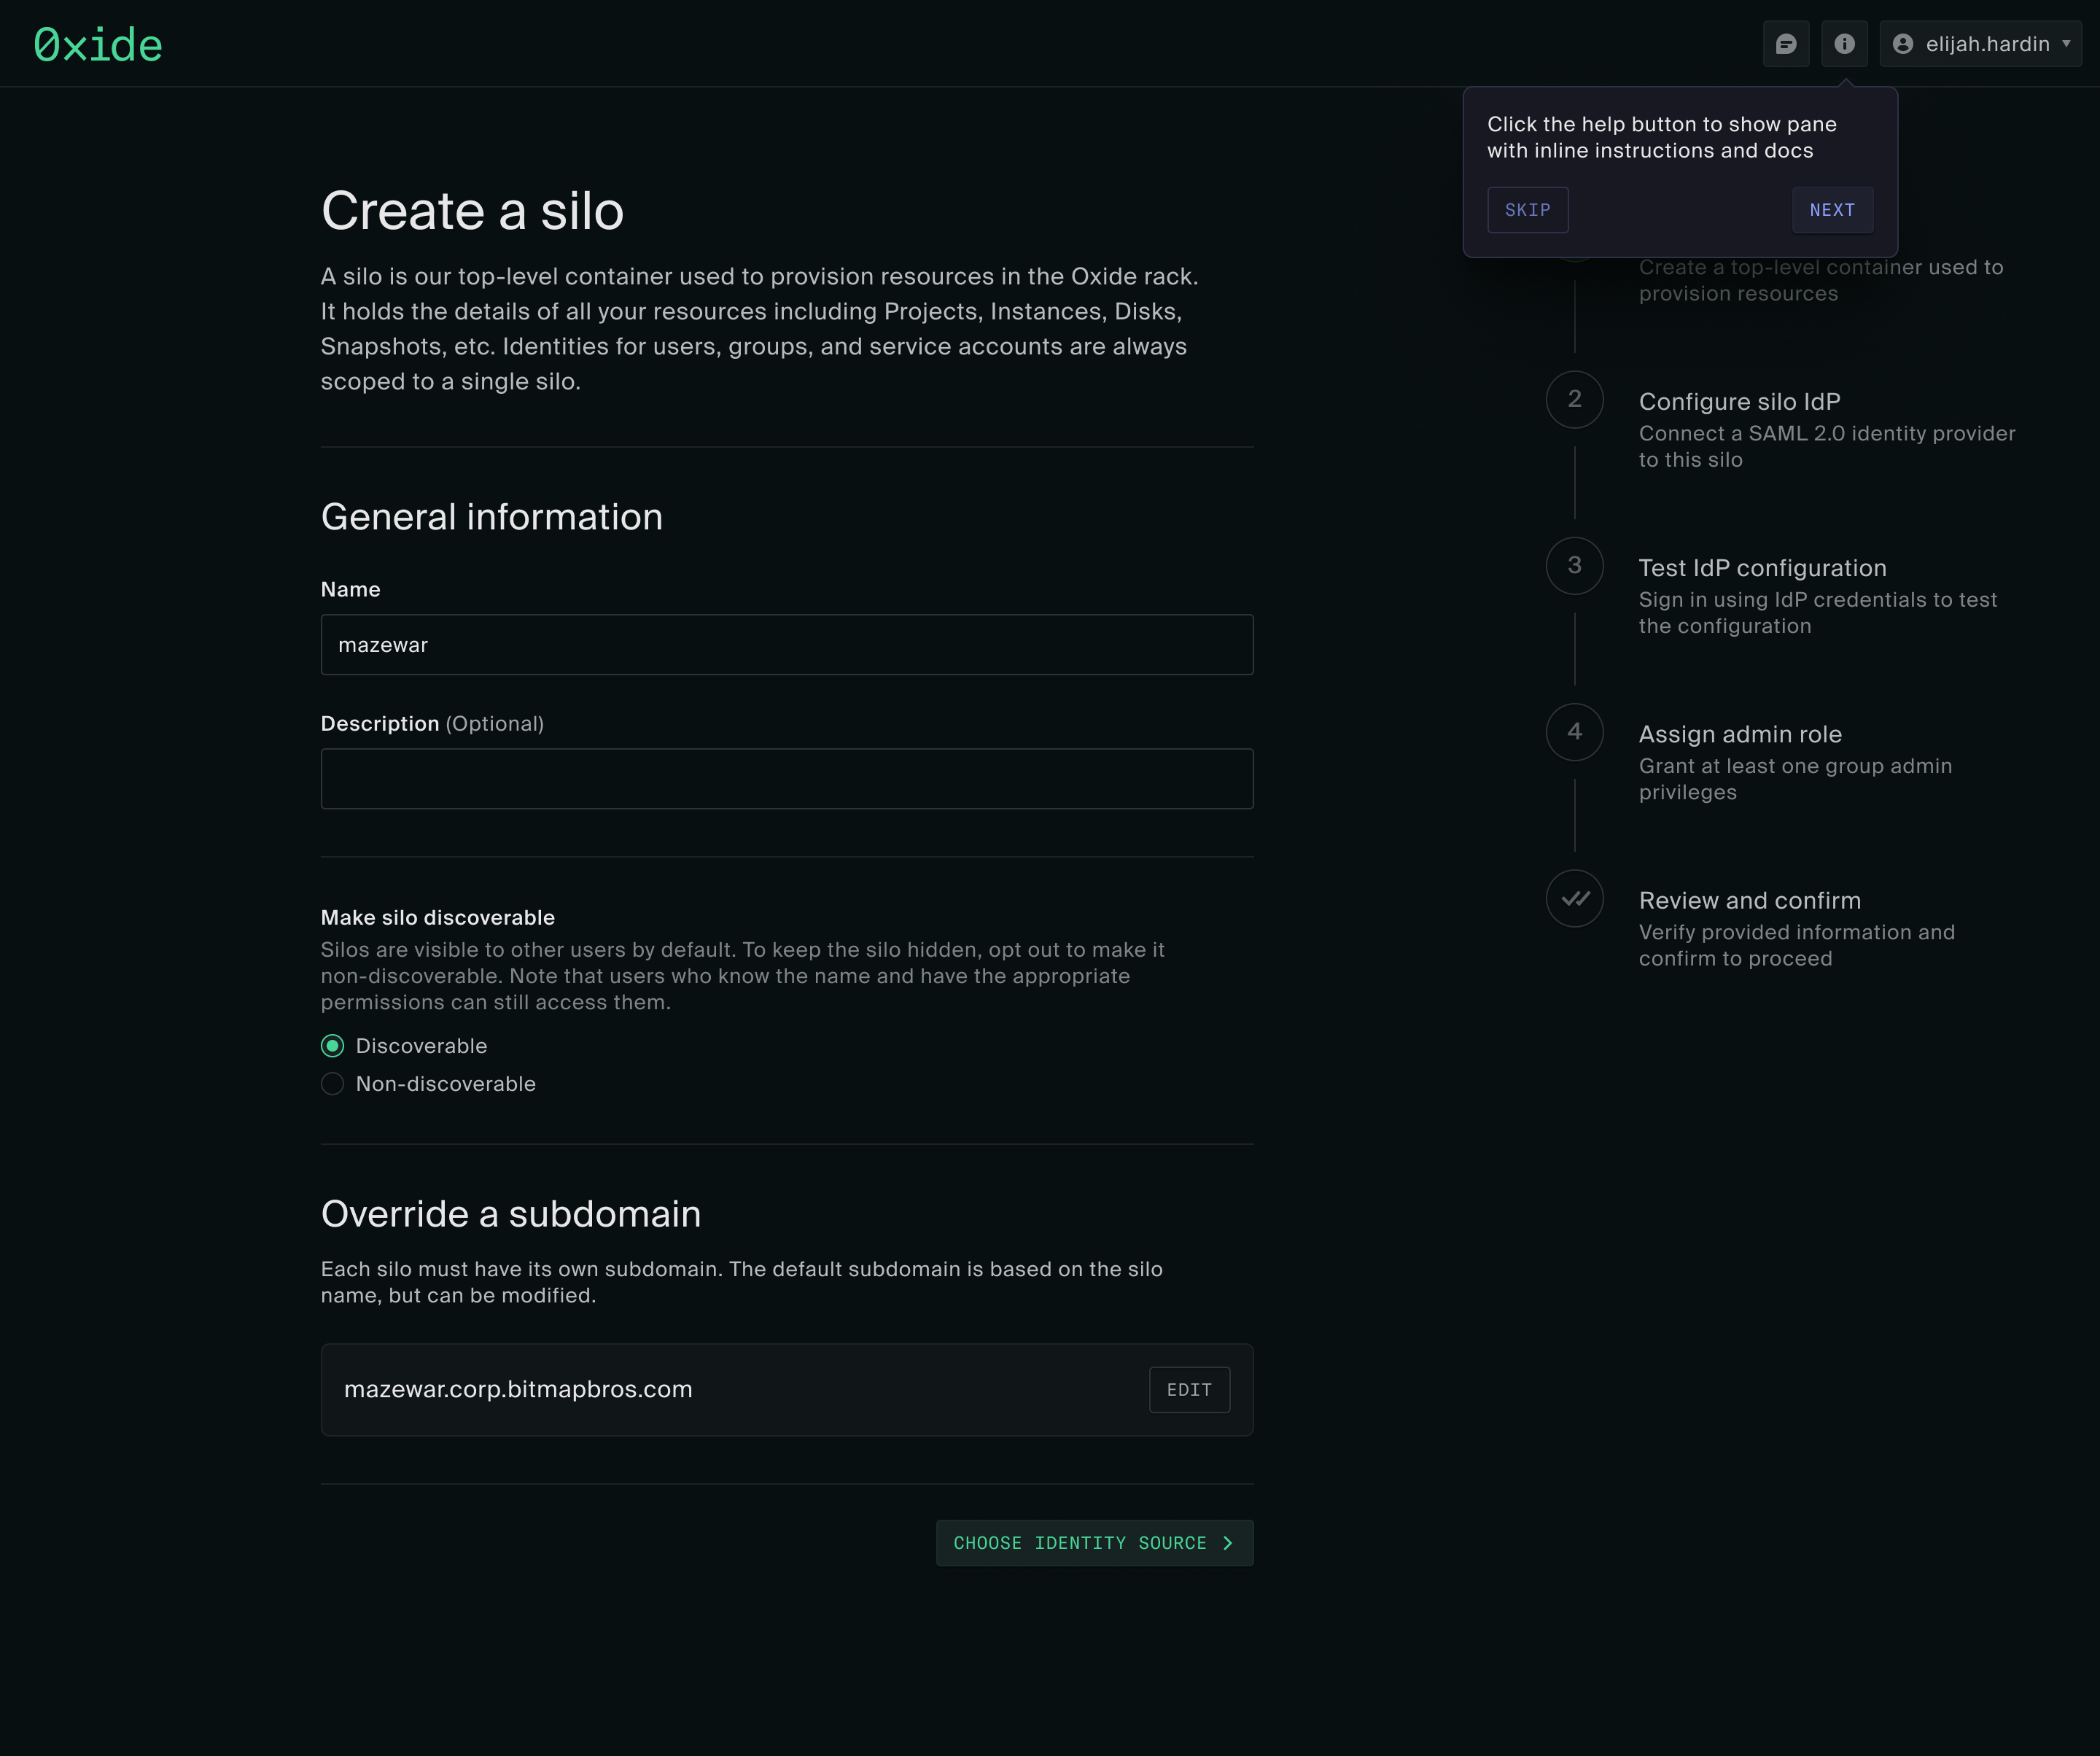
Task: Select the Assign admin role step
Action: [1740, 733]
